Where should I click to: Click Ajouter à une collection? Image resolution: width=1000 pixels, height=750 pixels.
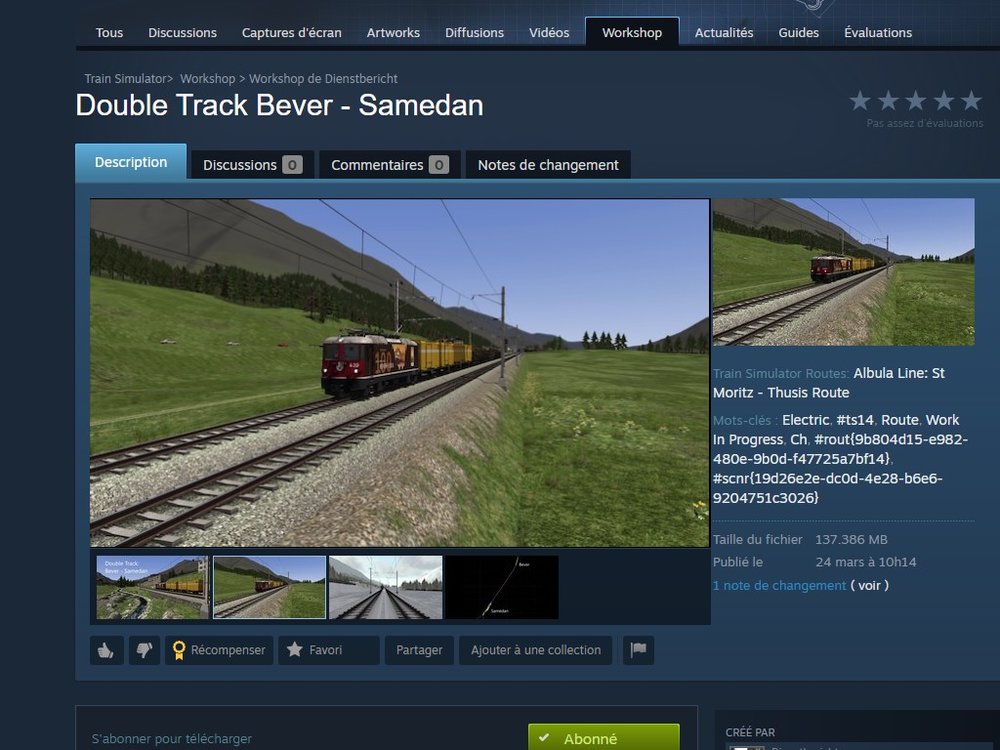[x=536, y=650]
